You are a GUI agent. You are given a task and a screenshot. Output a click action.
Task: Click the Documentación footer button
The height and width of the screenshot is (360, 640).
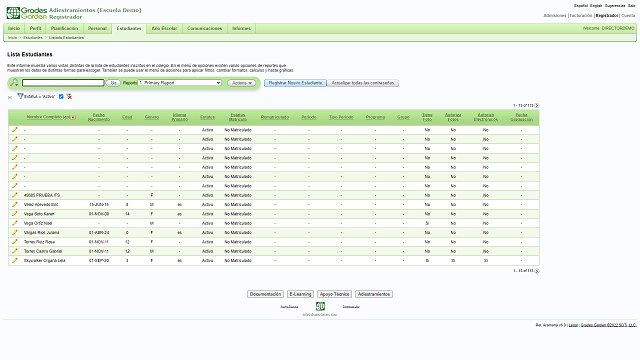[265, 294]
